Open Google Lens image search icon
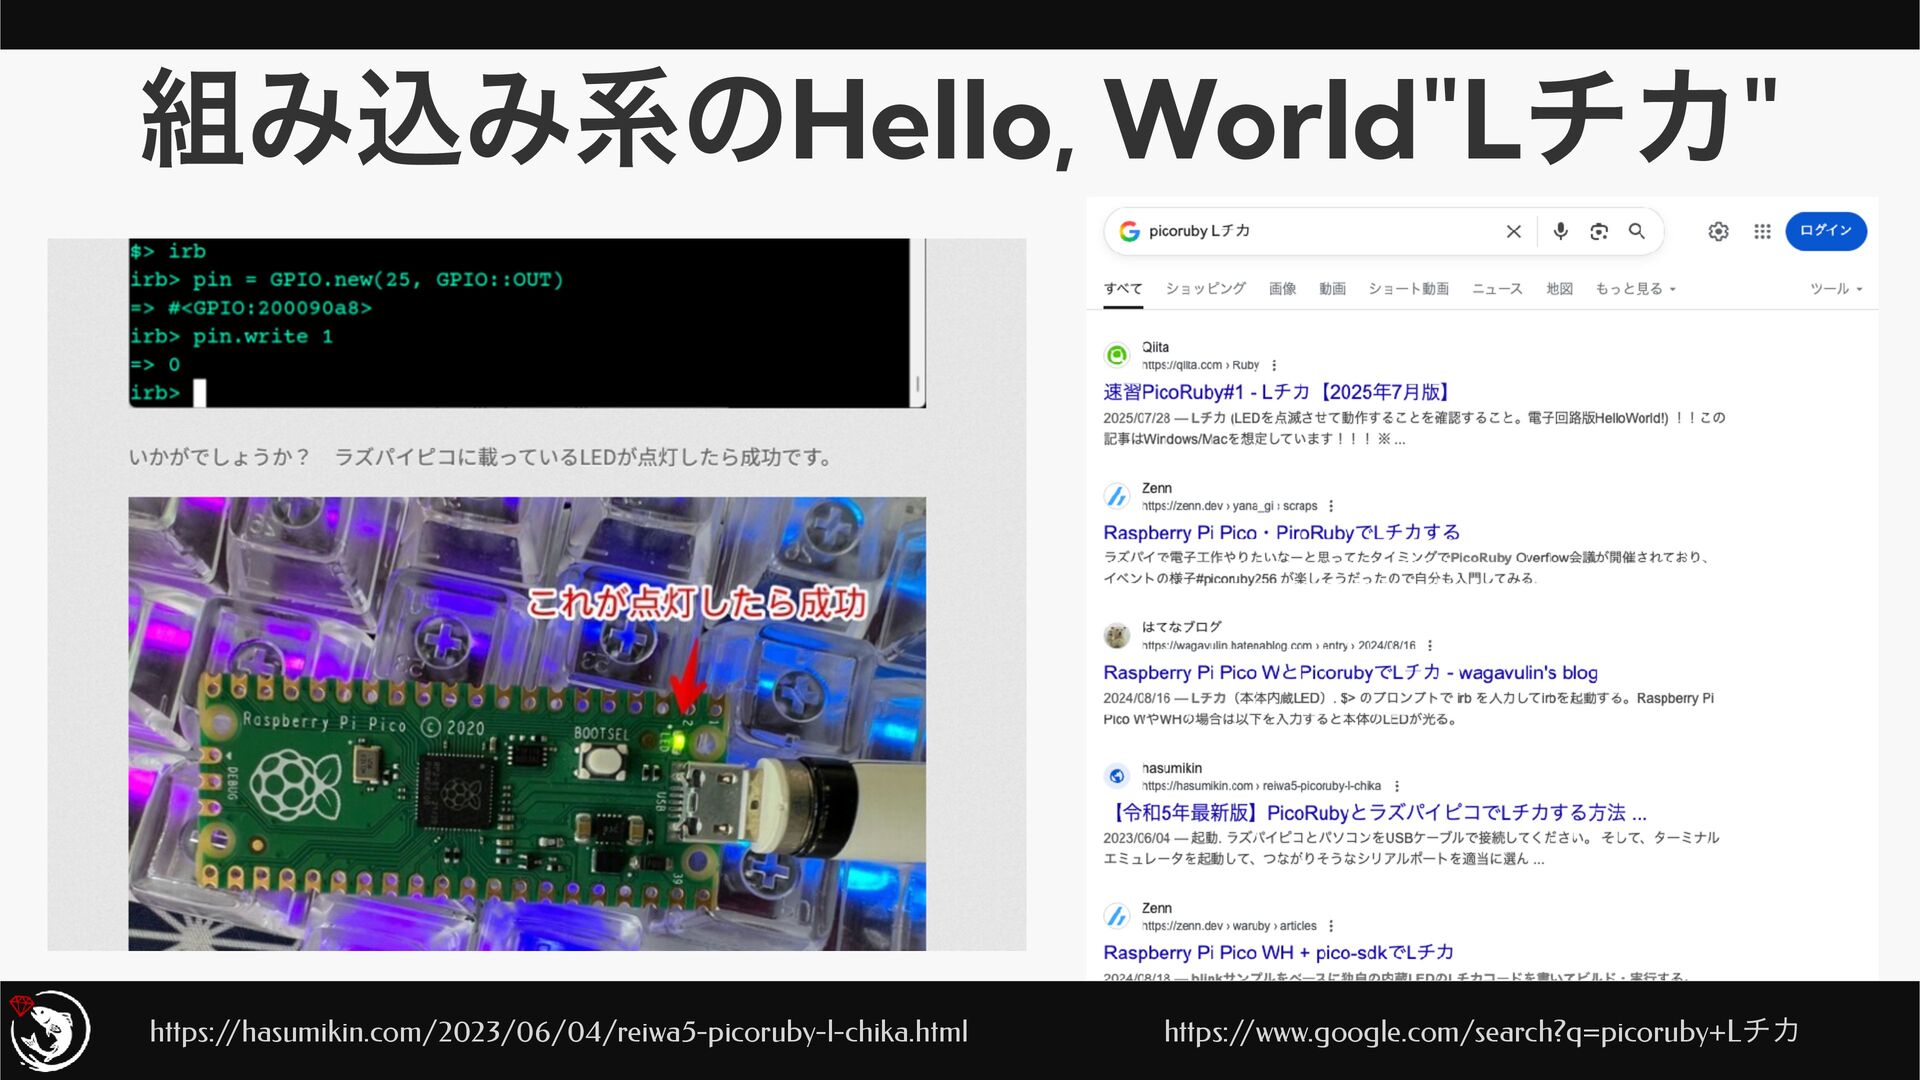Image resolution: width=1920 pixels, height=1080 pixels. point(1599,231)
